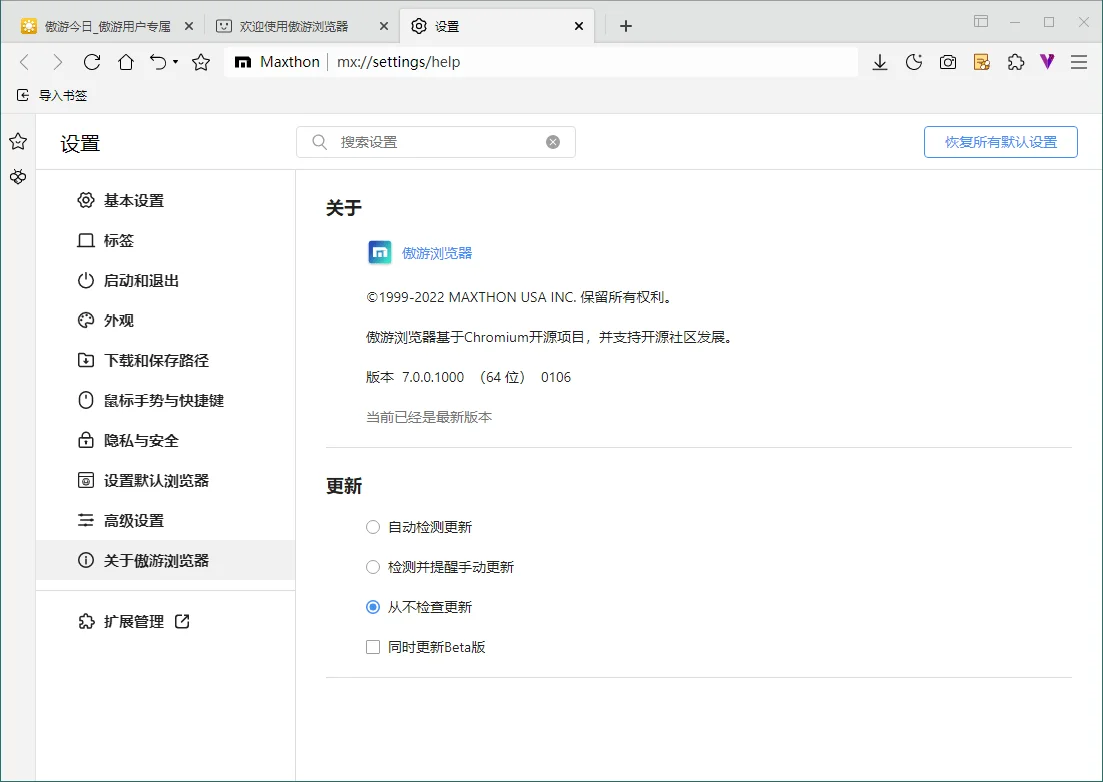Click the purple V icon in the toolbar
This screenshot has height=782, width=1103.
pos(1046,62)
